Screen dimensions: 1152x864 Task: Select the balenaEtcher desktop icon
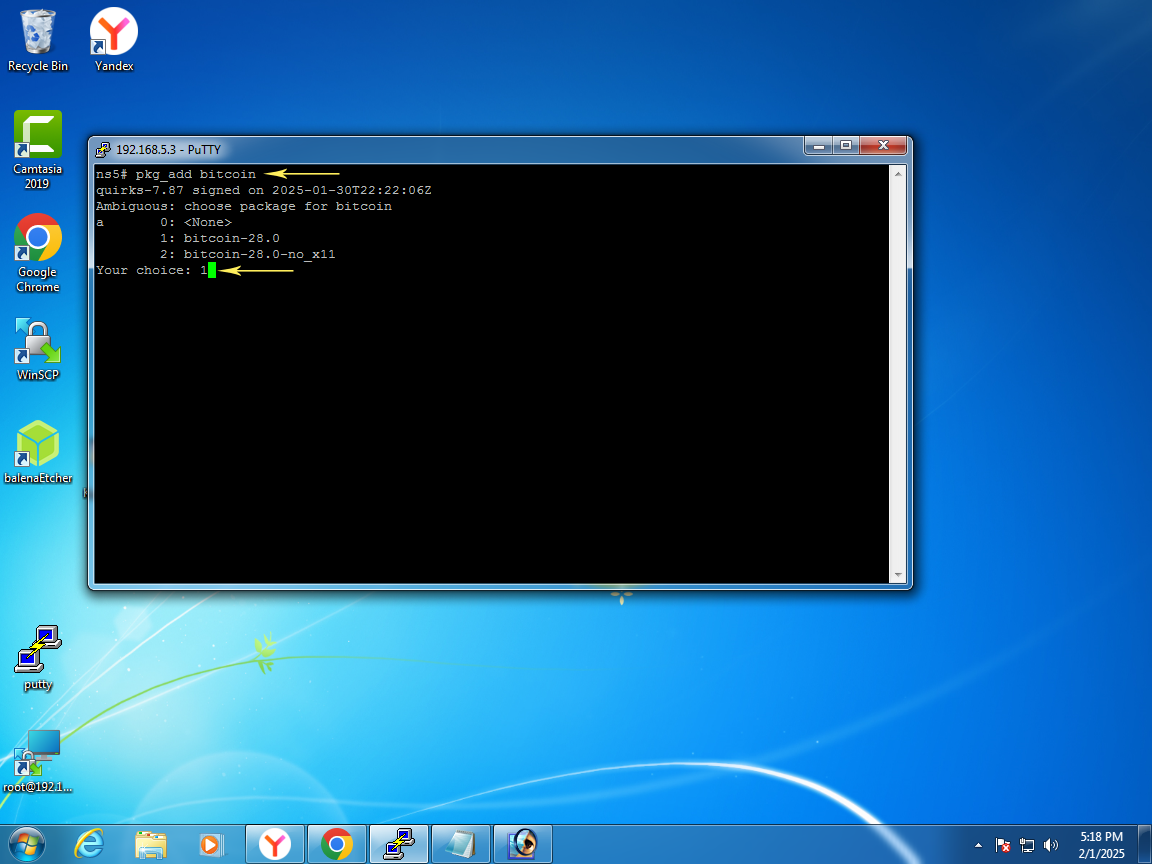click(x=37, y=452)
